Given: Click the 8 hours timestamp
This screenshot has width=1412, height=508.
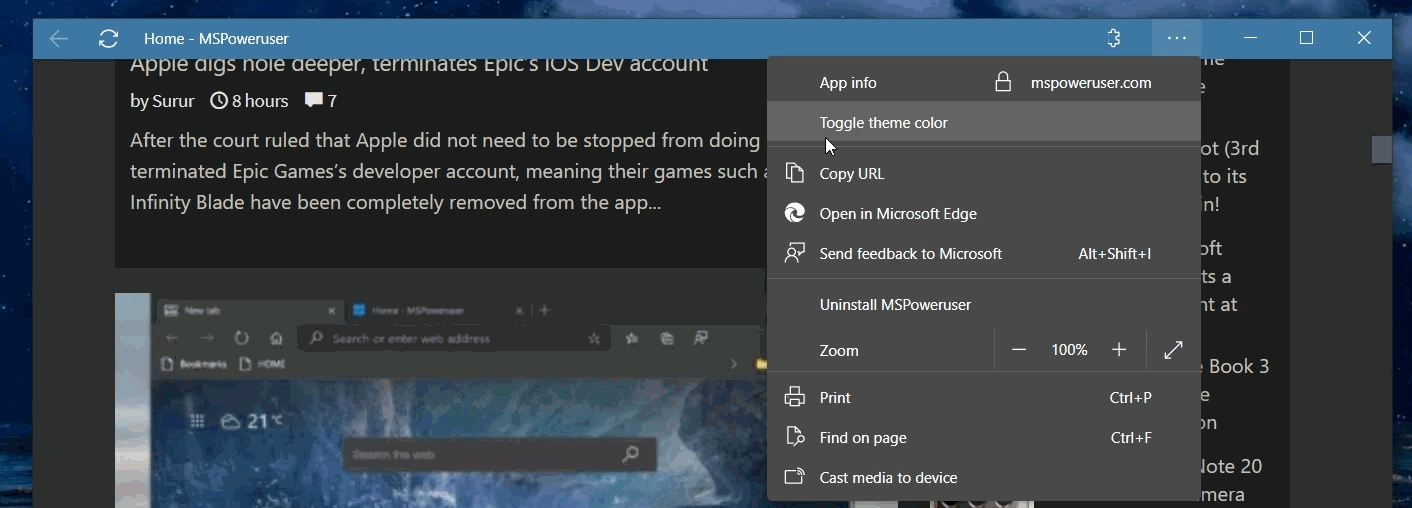Looking at the screenshot, I should [260, 100].
